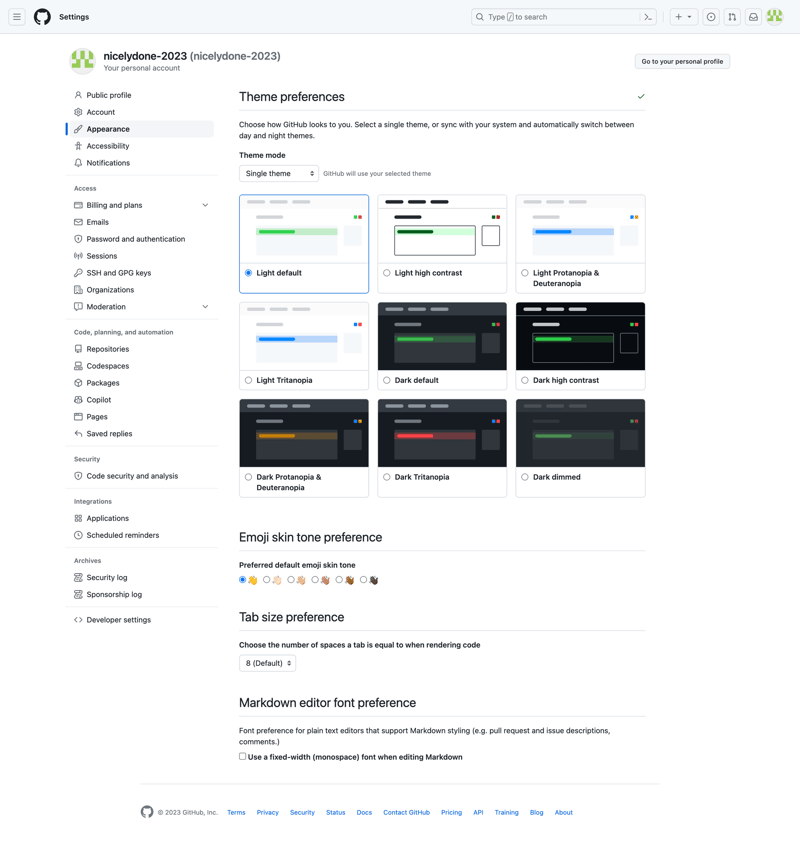Go to Accessibility settings
800x845 pixels.
click(107, 146)
